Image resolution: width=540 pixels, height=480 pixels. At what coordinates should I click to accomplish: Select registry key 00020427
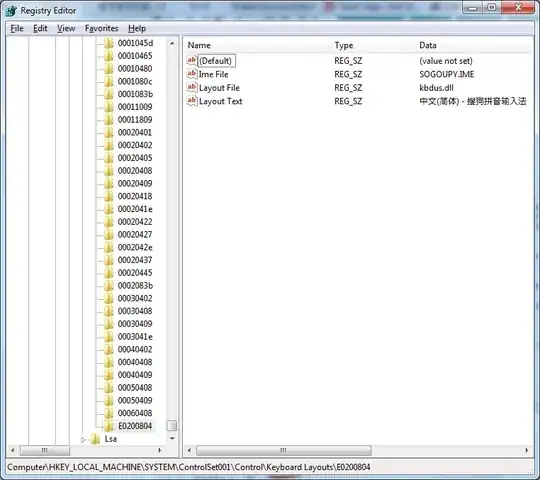point(135,234)
